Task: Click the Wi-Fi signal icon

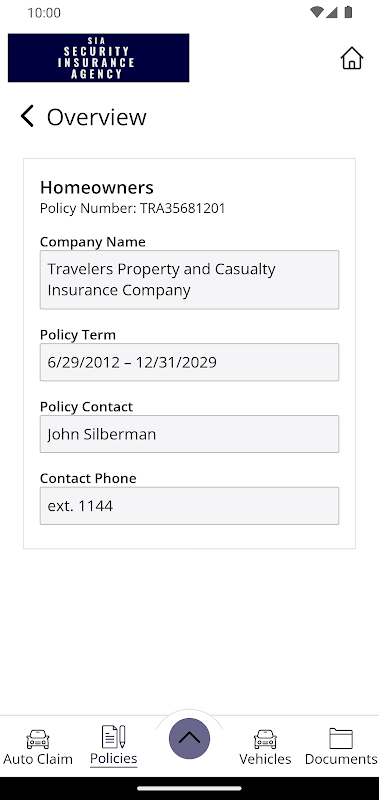Action: point(316,12)
